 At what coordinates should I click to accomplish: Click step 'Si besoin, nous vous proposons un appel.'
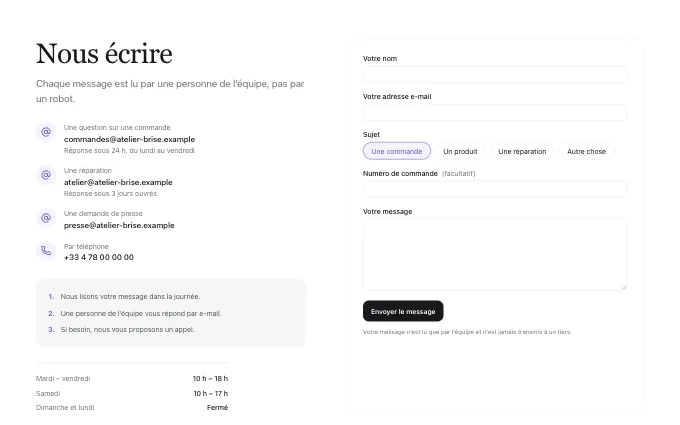click(127, 330)
